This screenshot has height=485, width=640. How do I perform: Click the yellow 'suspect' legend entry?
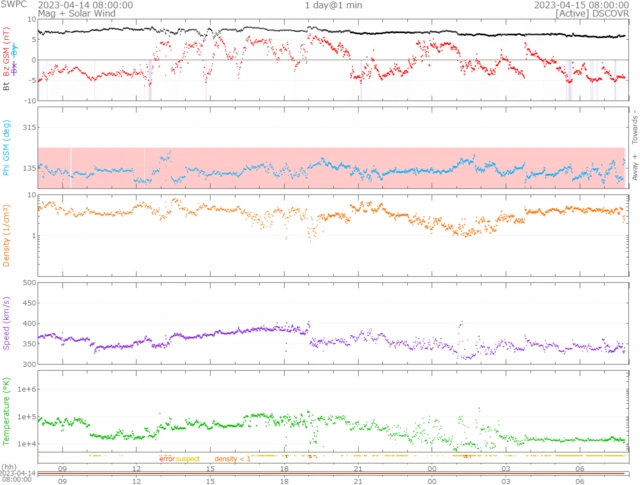pos(188,459)
